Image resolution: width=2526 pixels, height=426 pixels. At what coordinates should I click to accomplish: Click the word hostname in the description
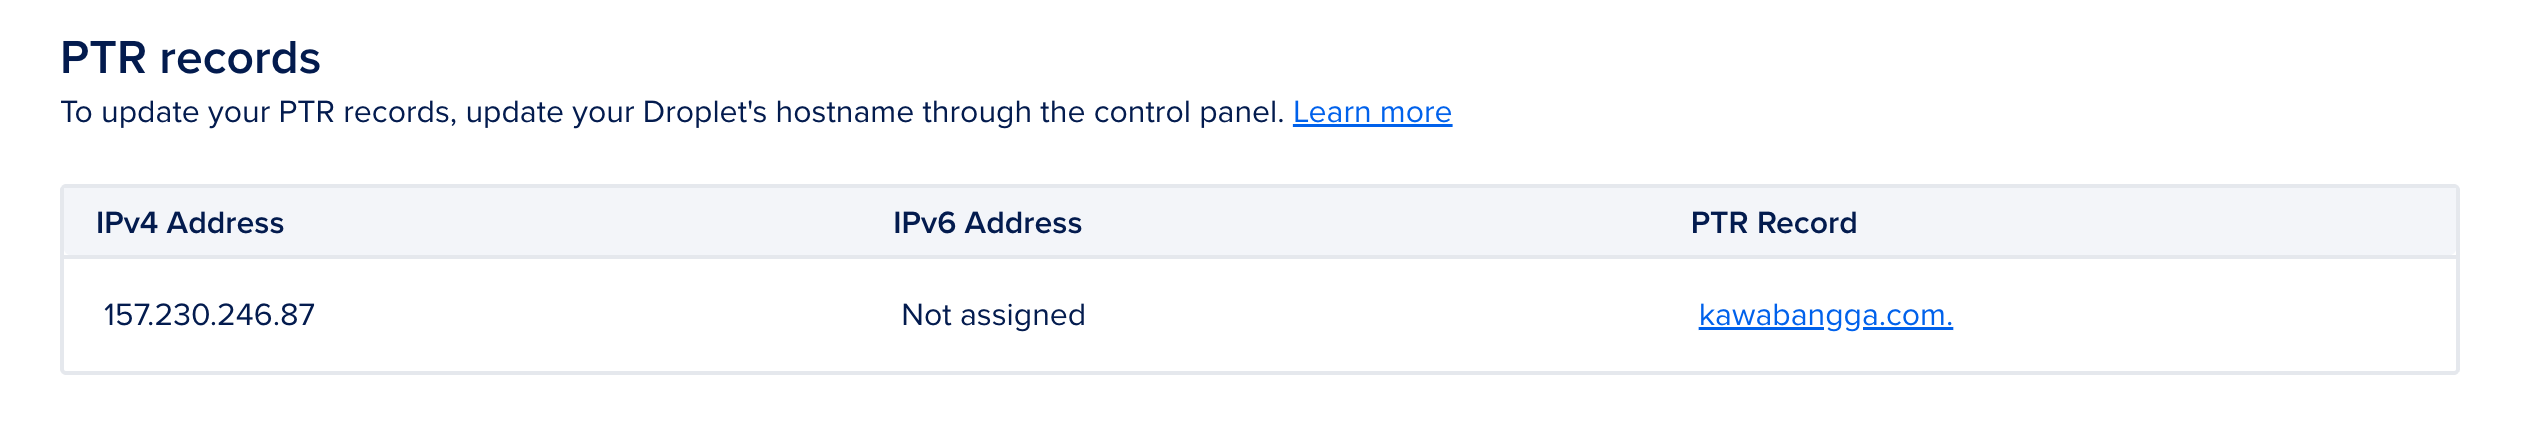tap(844, 112)
